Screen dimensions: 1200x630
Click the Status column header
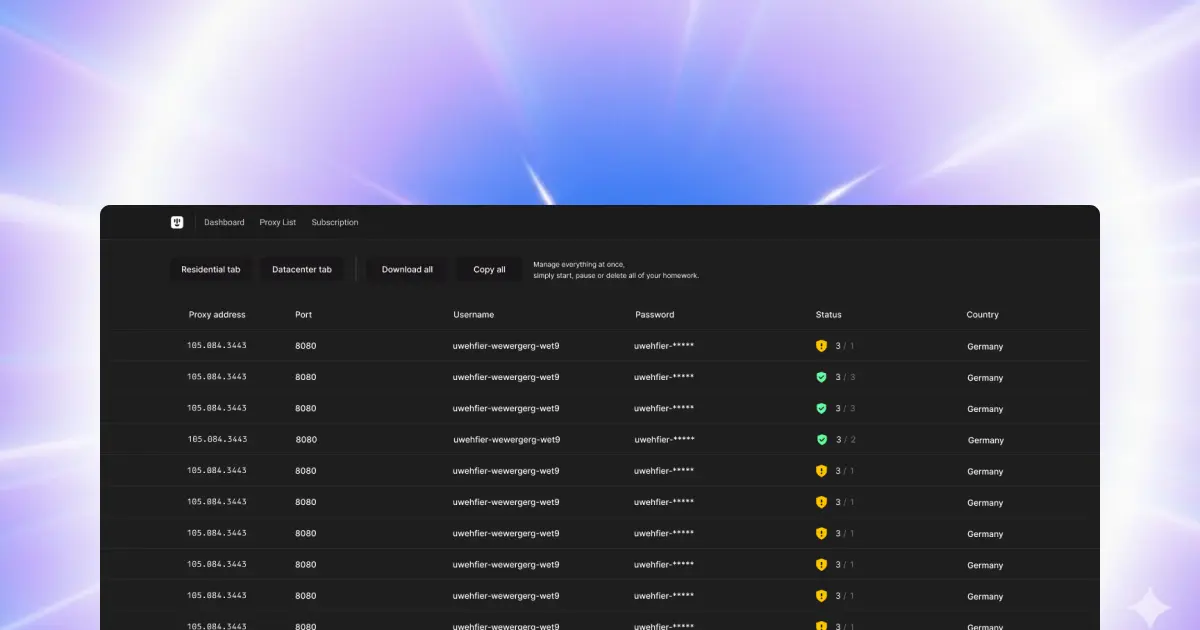828,315
